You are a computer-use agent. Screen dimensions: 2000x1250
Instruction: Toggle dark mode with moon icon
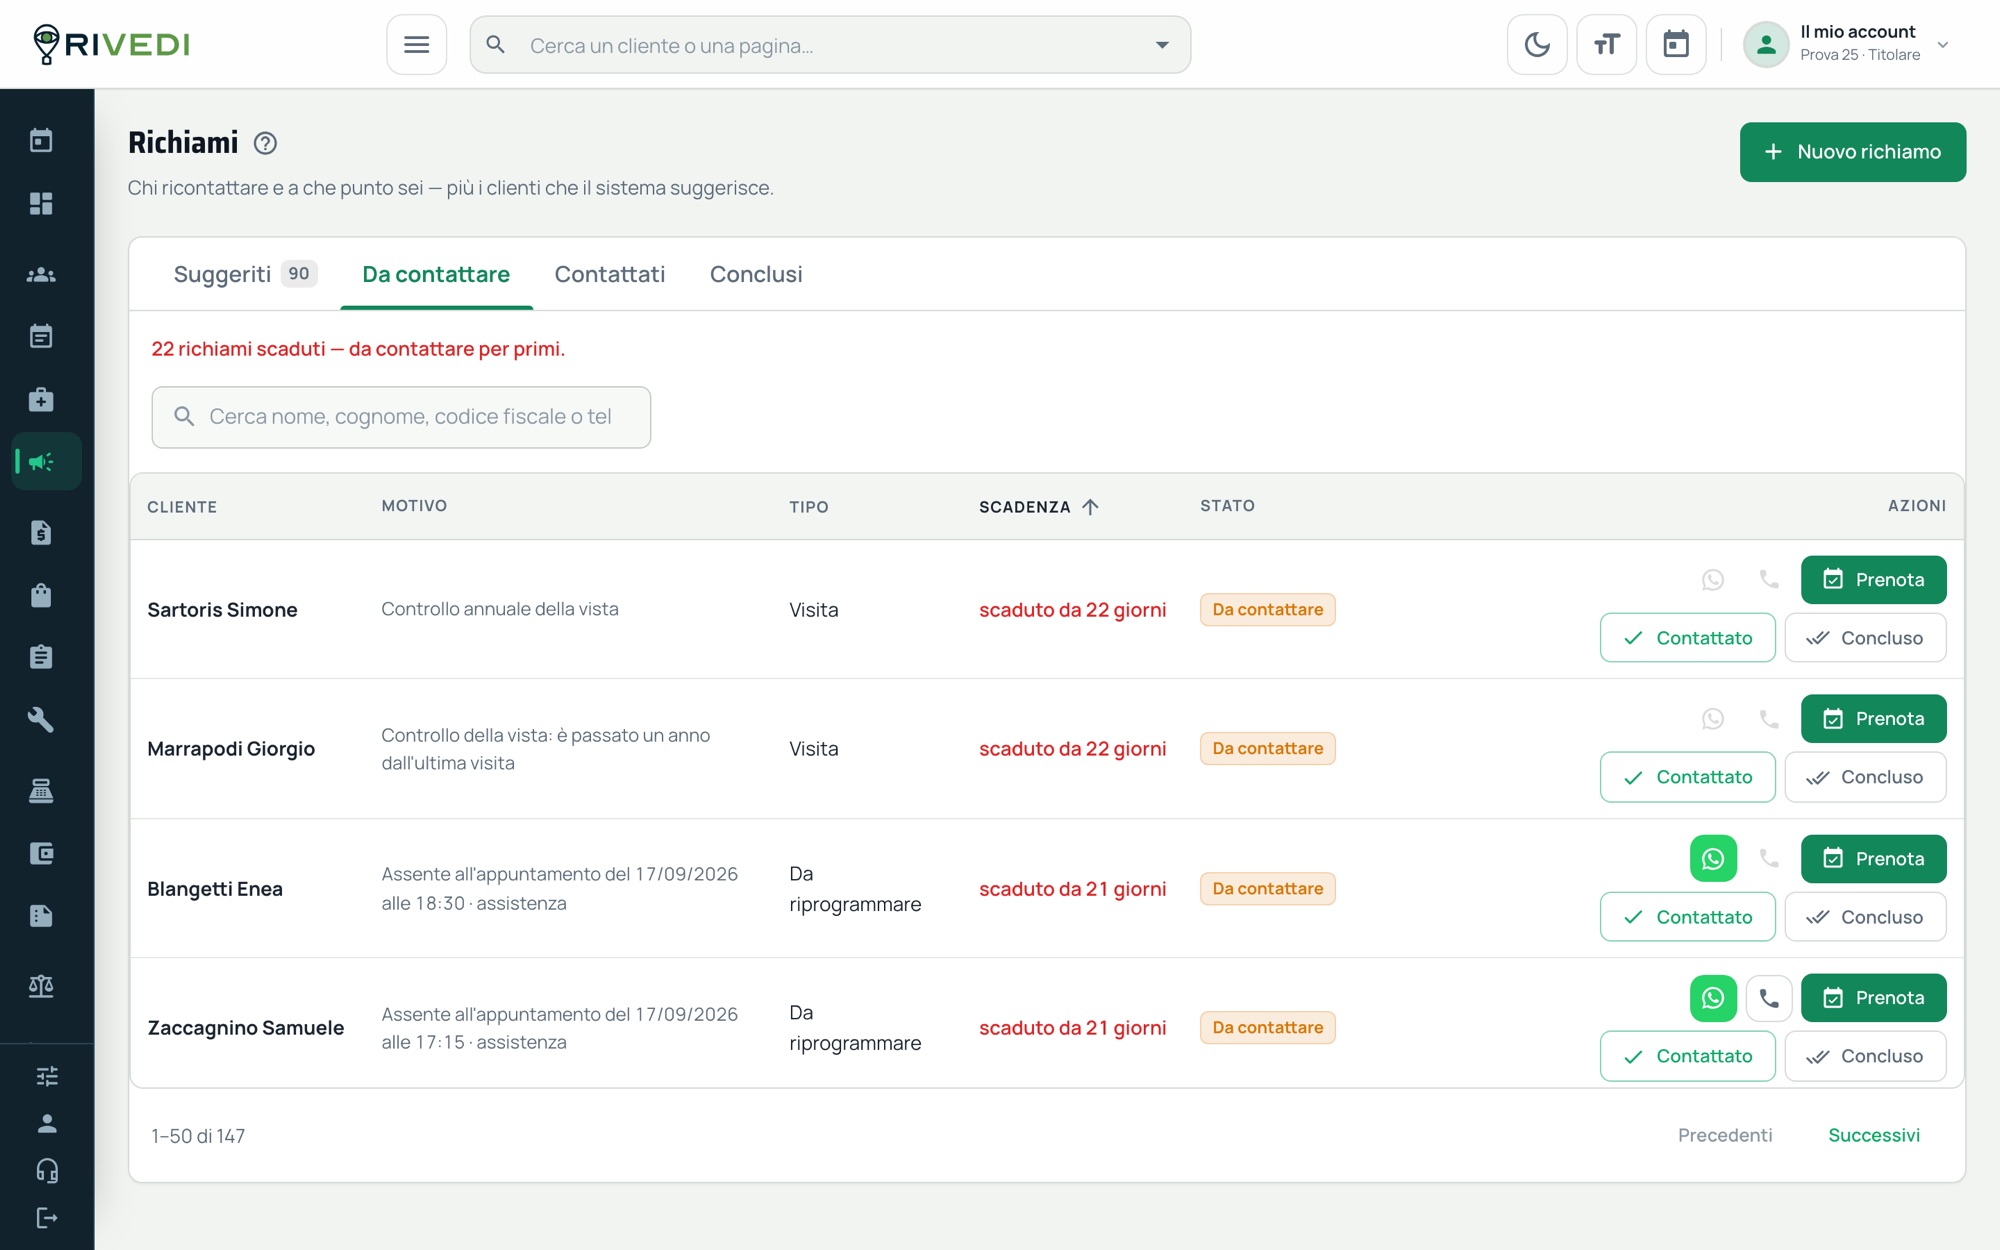(1537, 45)
